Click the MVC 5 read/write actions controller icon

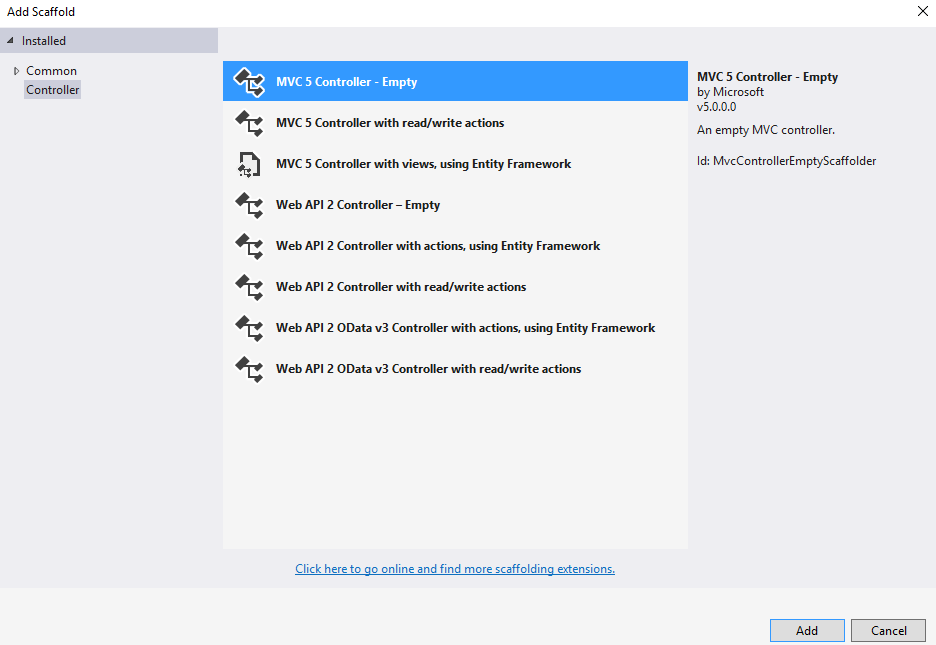pos(248,123)
